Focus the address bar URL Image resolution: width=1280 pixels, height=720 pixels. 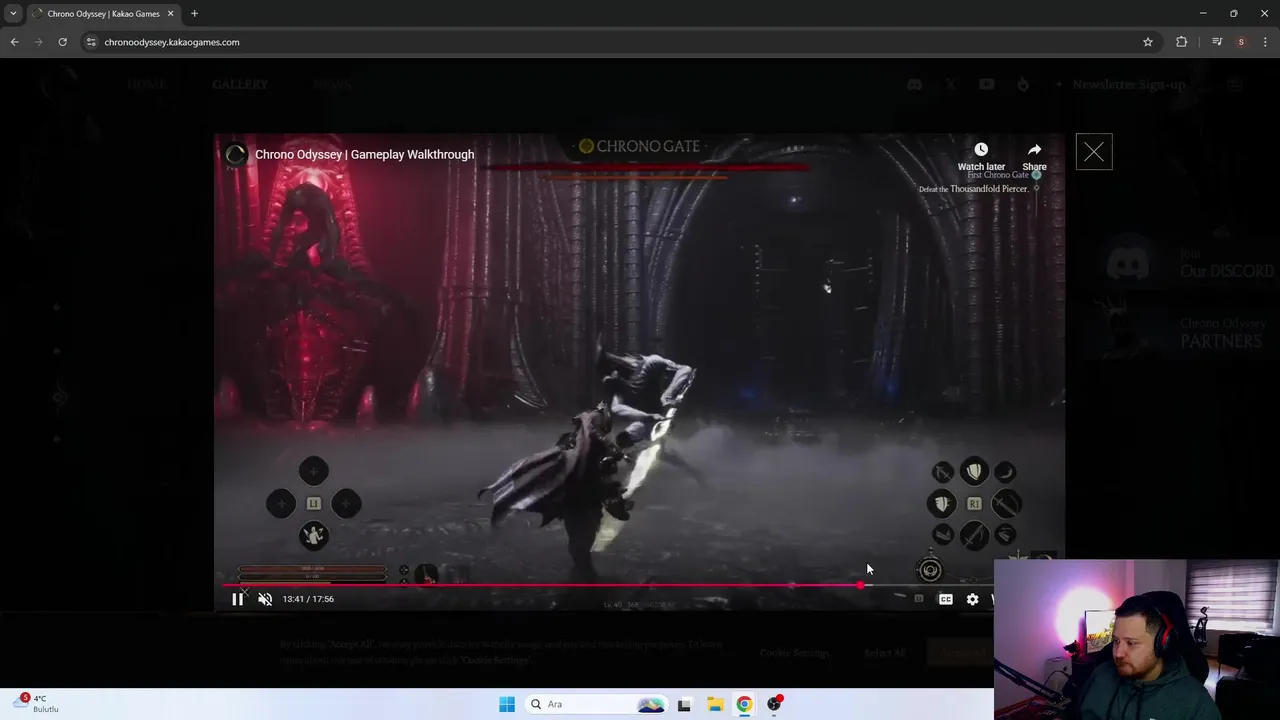click(171, 42)
